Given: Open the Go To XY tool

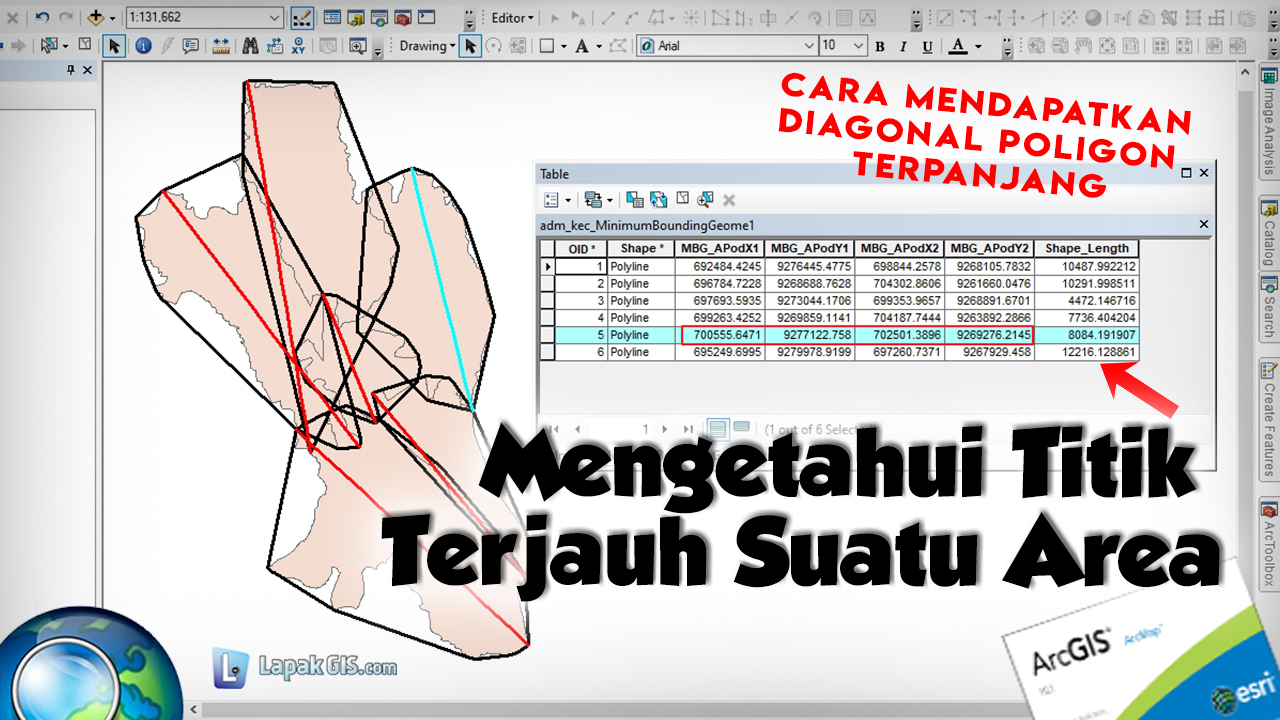Looking at the screenshot, I should (x=298, y=46).
